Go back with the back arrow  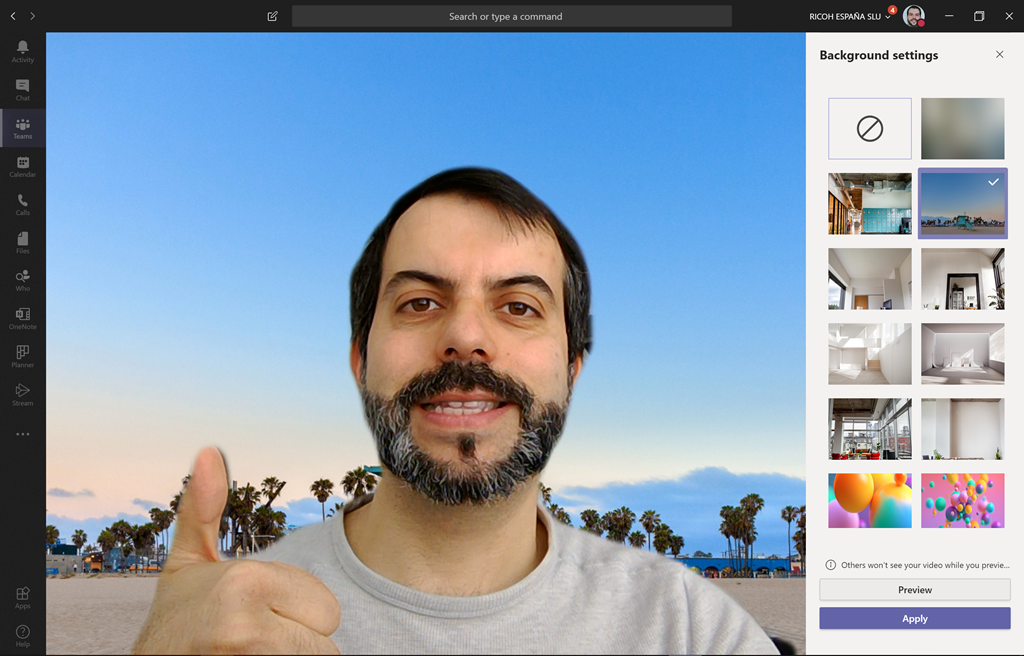coord(13,16)
